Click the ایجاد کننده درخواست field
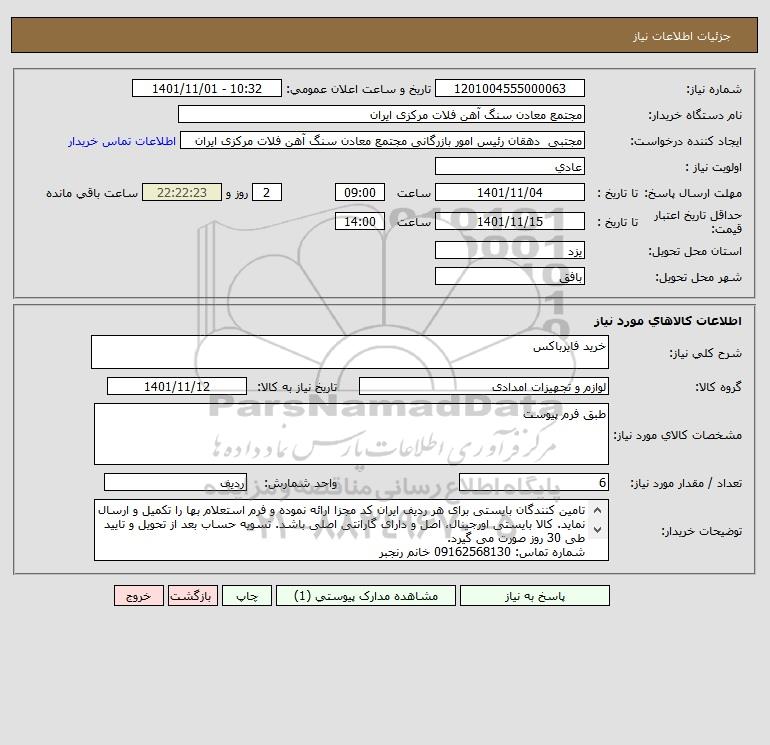 [383, 140]
